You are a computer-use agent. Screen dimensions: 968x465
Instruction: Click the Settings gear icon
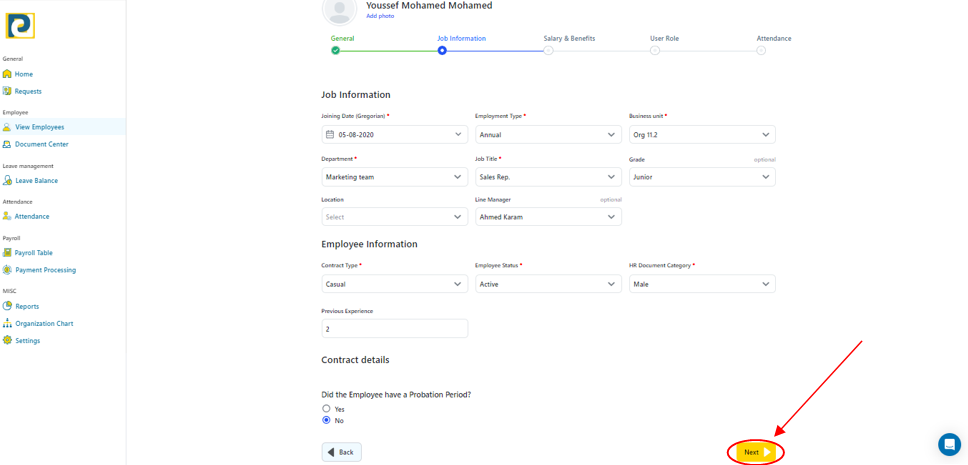(x=7, y=341)
